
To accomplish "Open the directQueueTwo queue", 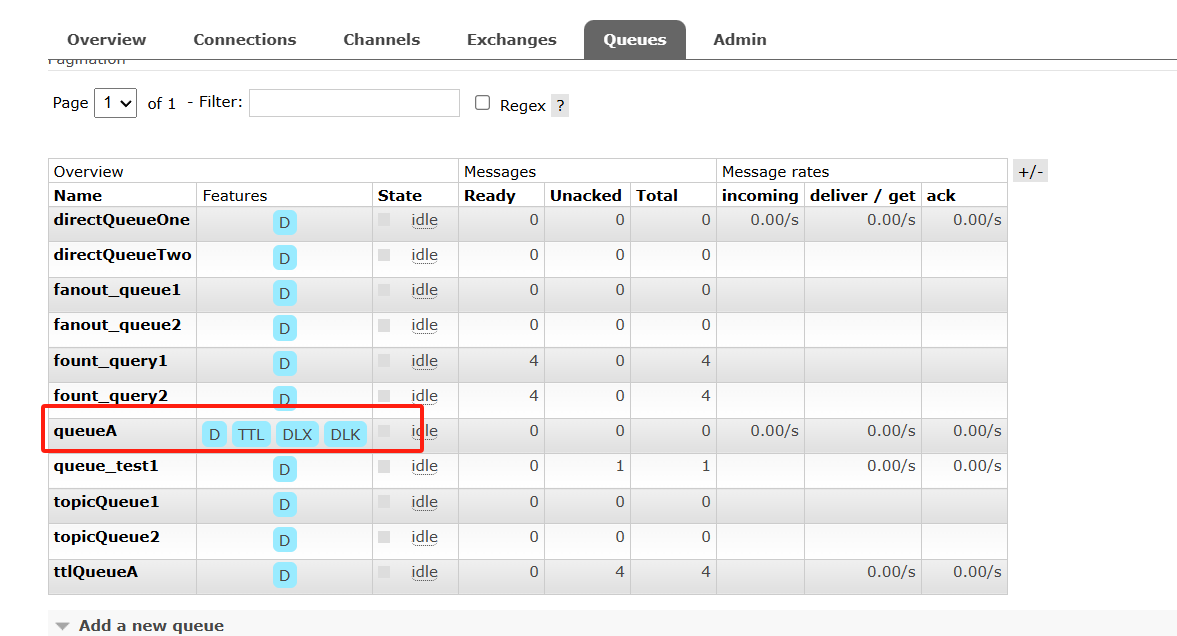I will [122, 255].
